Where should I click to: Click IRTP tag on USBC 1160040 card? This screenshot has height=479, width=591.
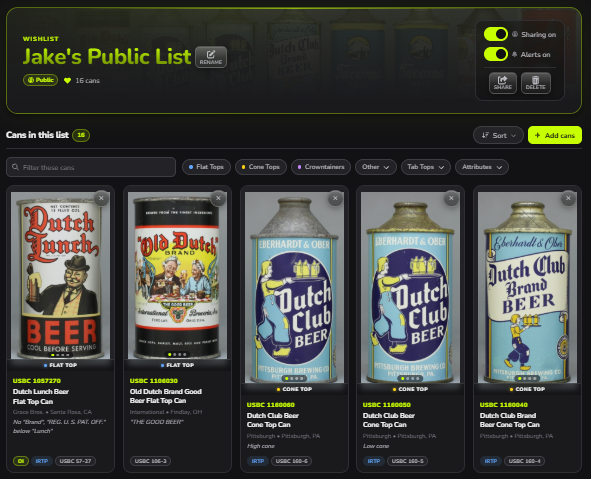pos(491,461)
